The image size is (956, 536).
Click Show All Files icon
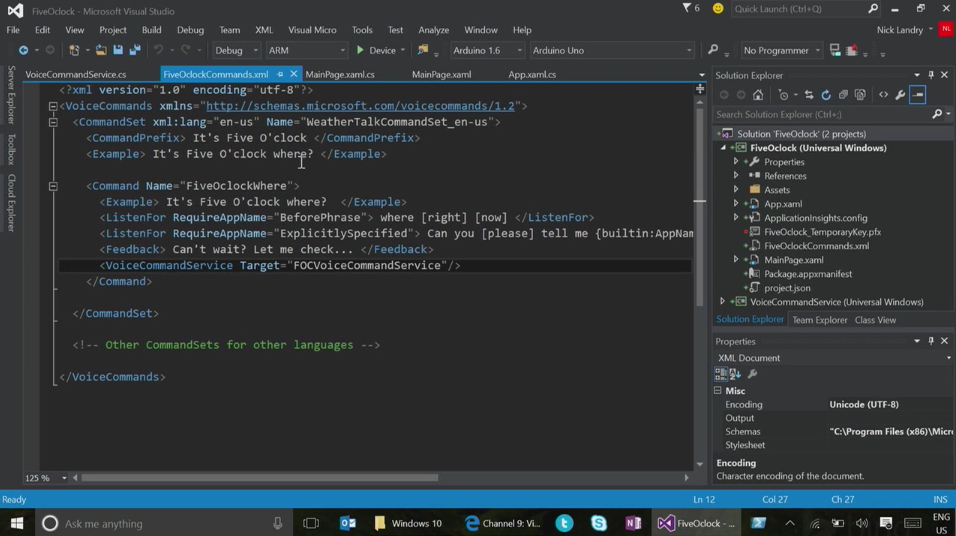click(x=860, y=95)
